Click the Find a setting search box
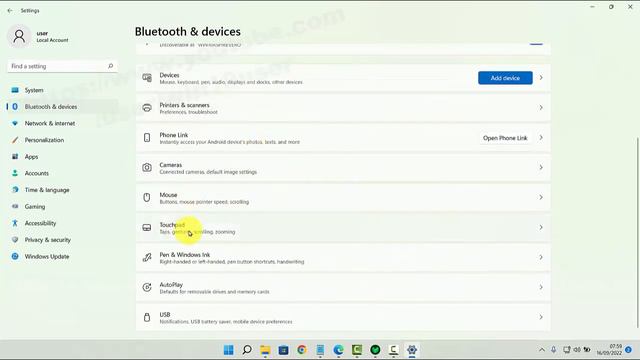The width and height of the screenshot is (640, 360). click(62, 66)
